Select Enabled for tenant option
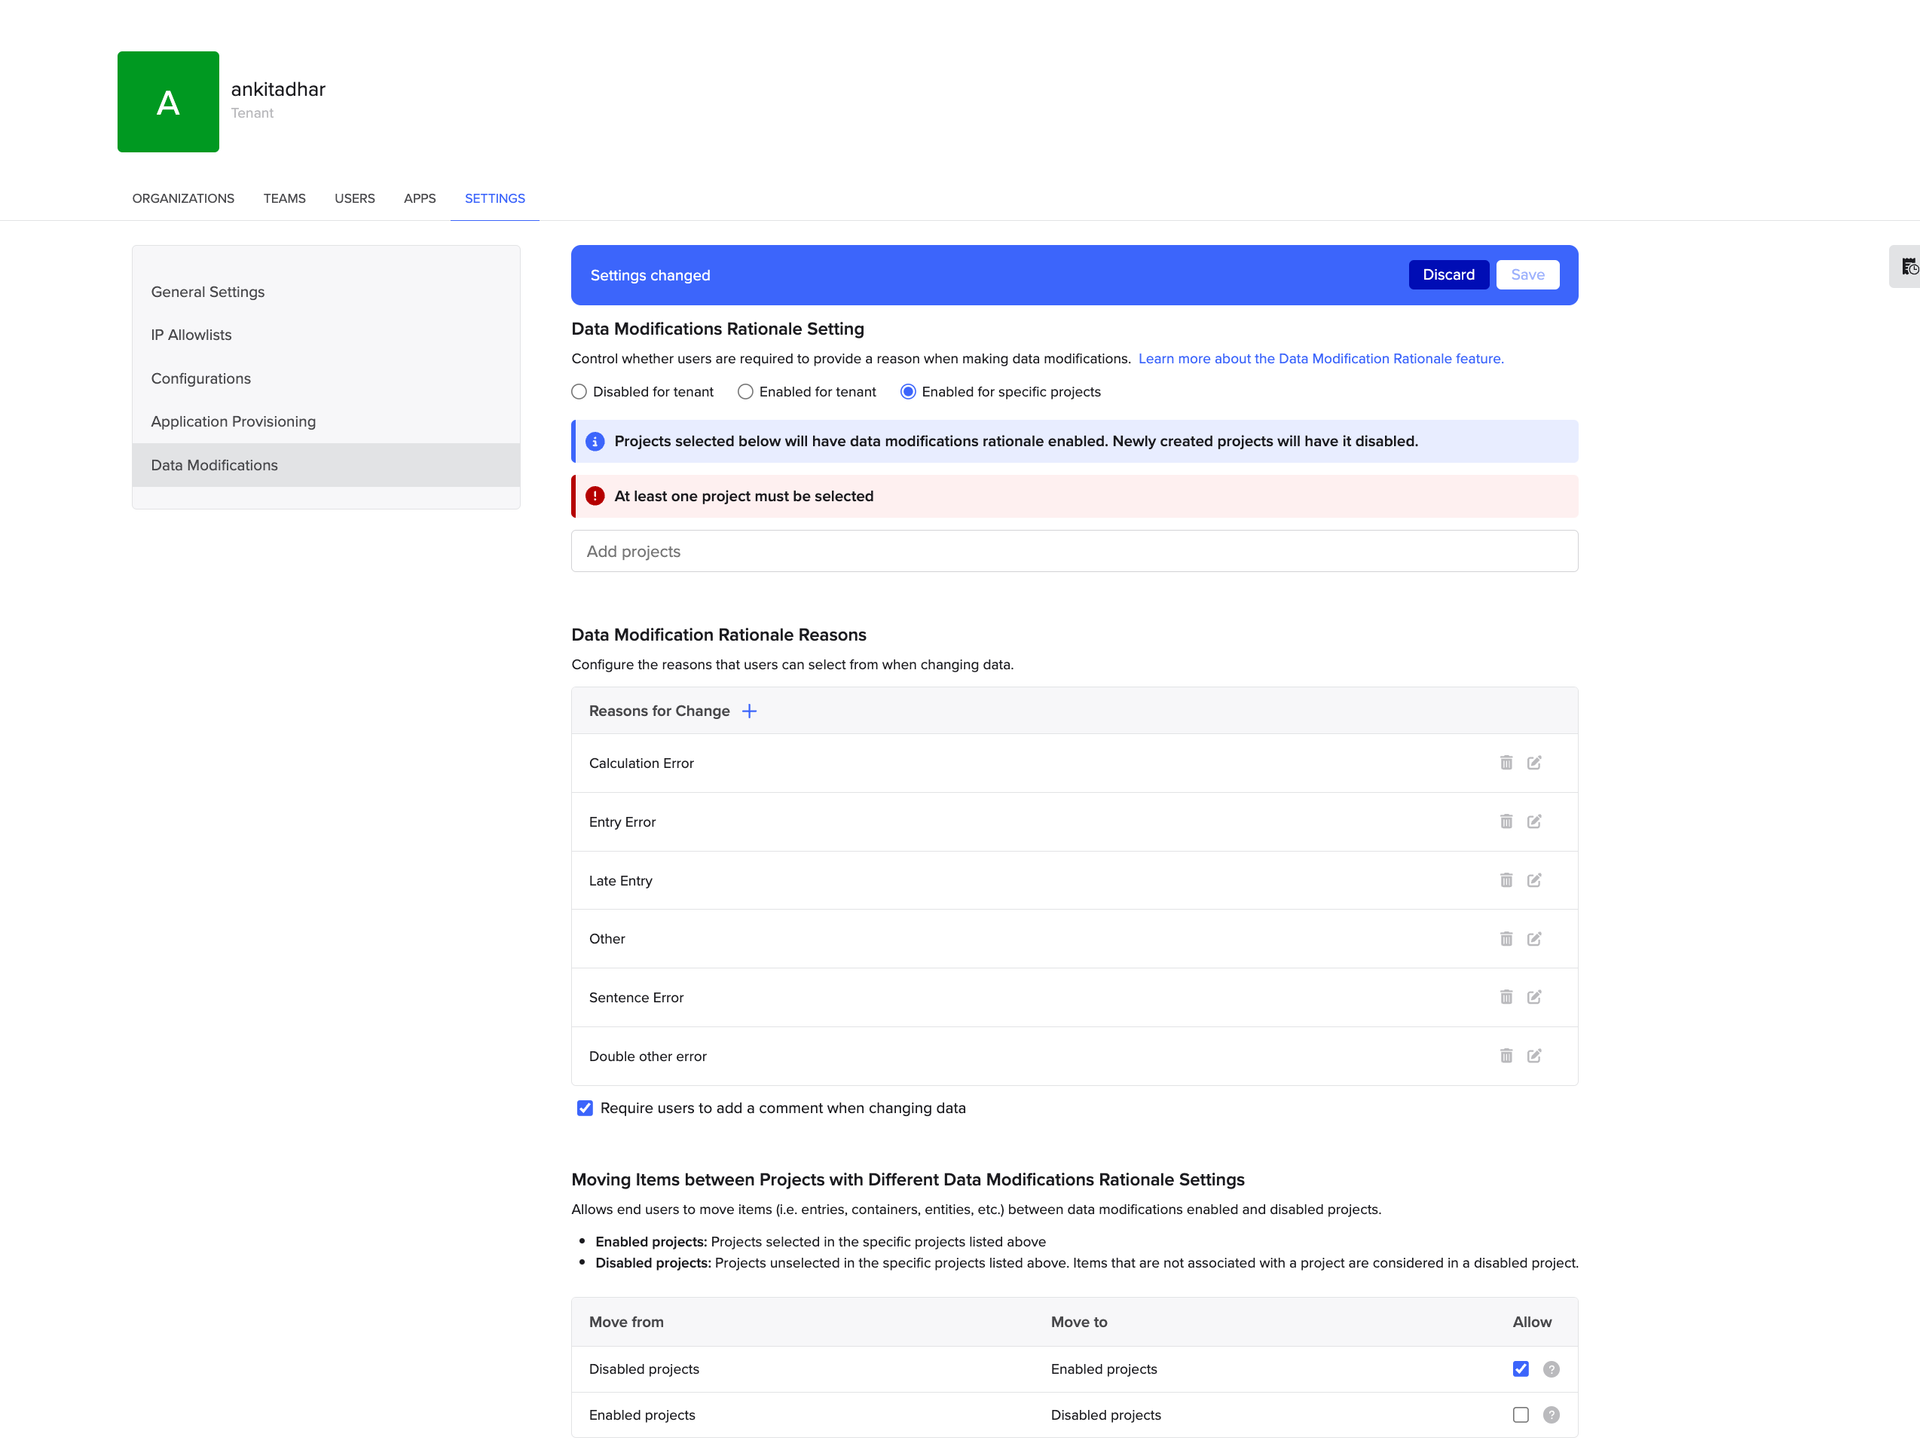Viewport: 1920px width, 1444px height. 745,392
